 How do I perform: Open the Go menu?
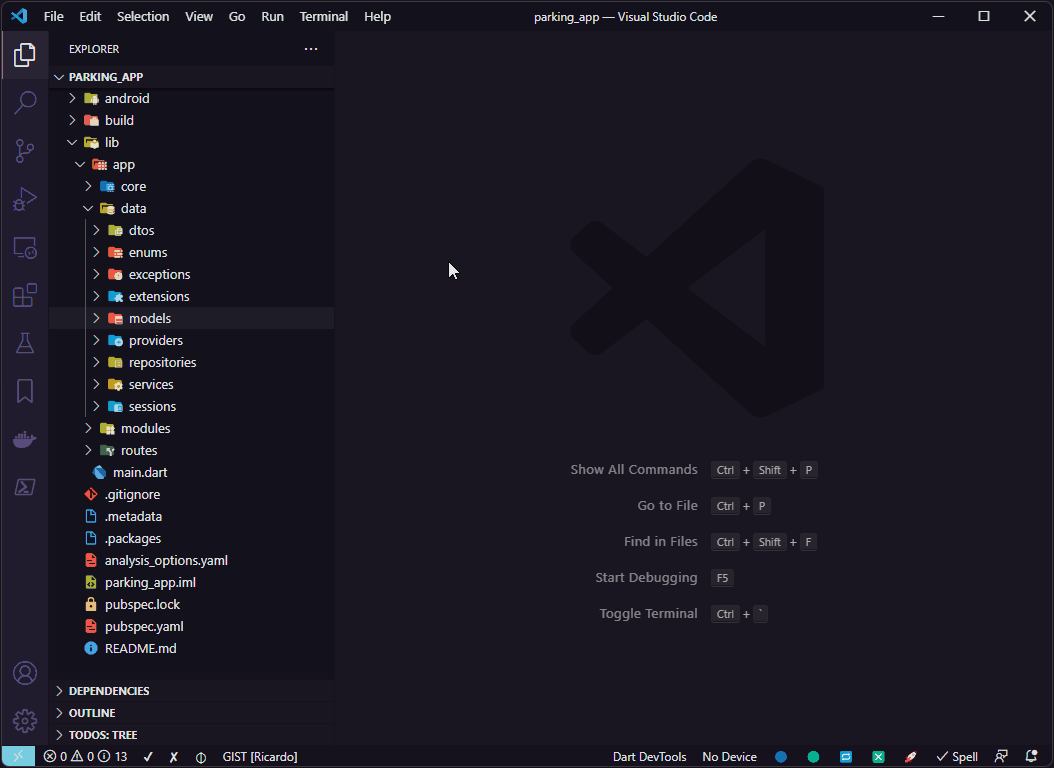point(237,16)
